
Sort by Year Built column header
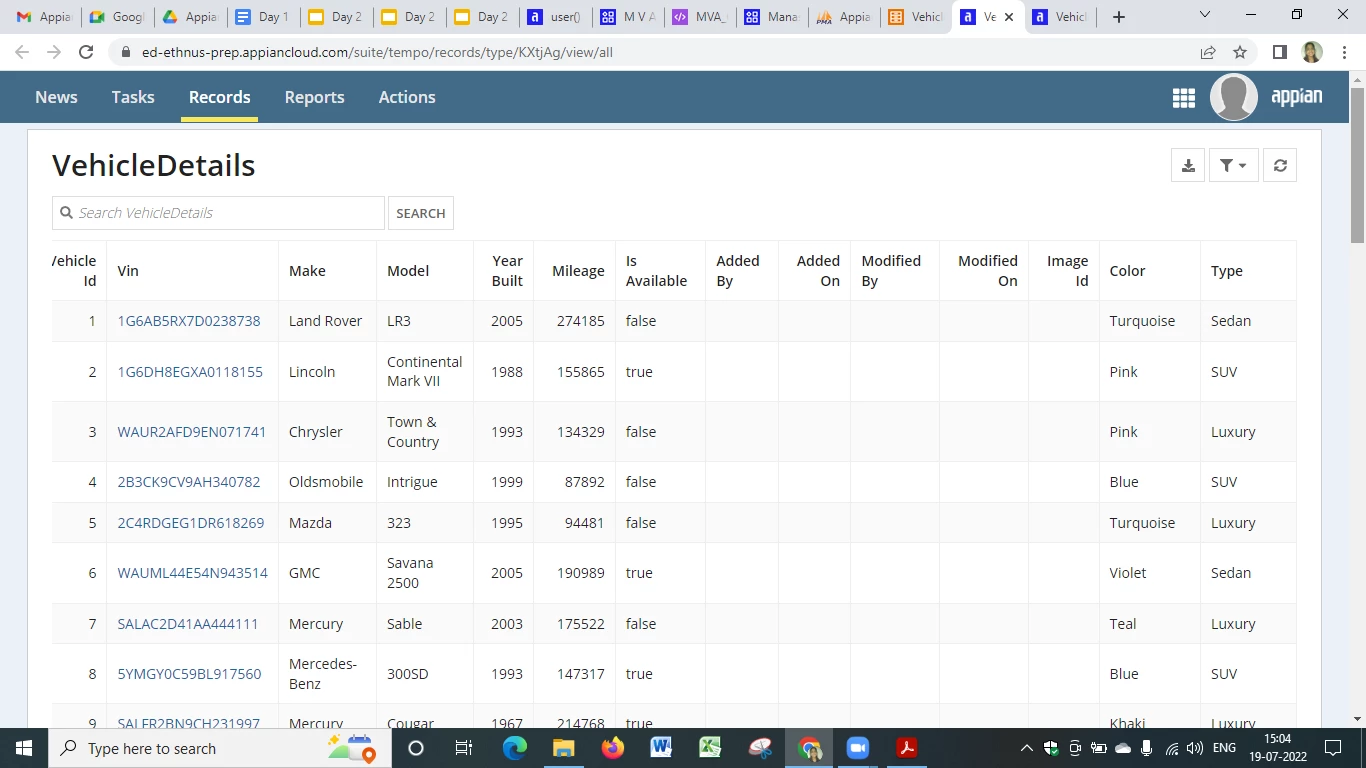tap(507, 271)
